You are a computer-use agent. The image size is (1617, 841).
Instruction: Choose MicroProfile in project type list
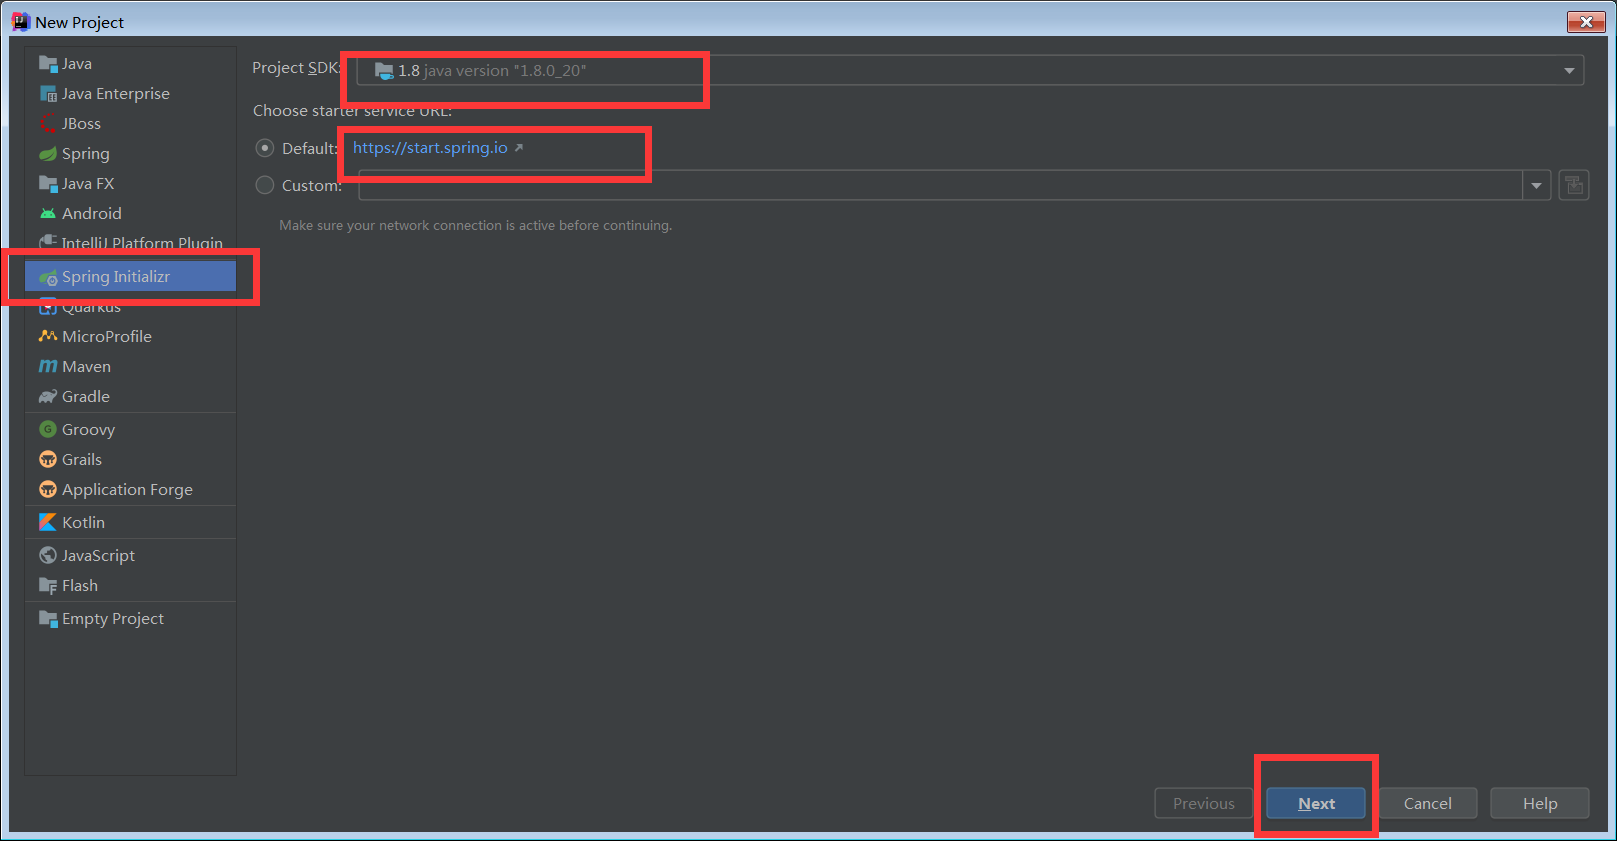pyautogui.click(x=130, y=337)
